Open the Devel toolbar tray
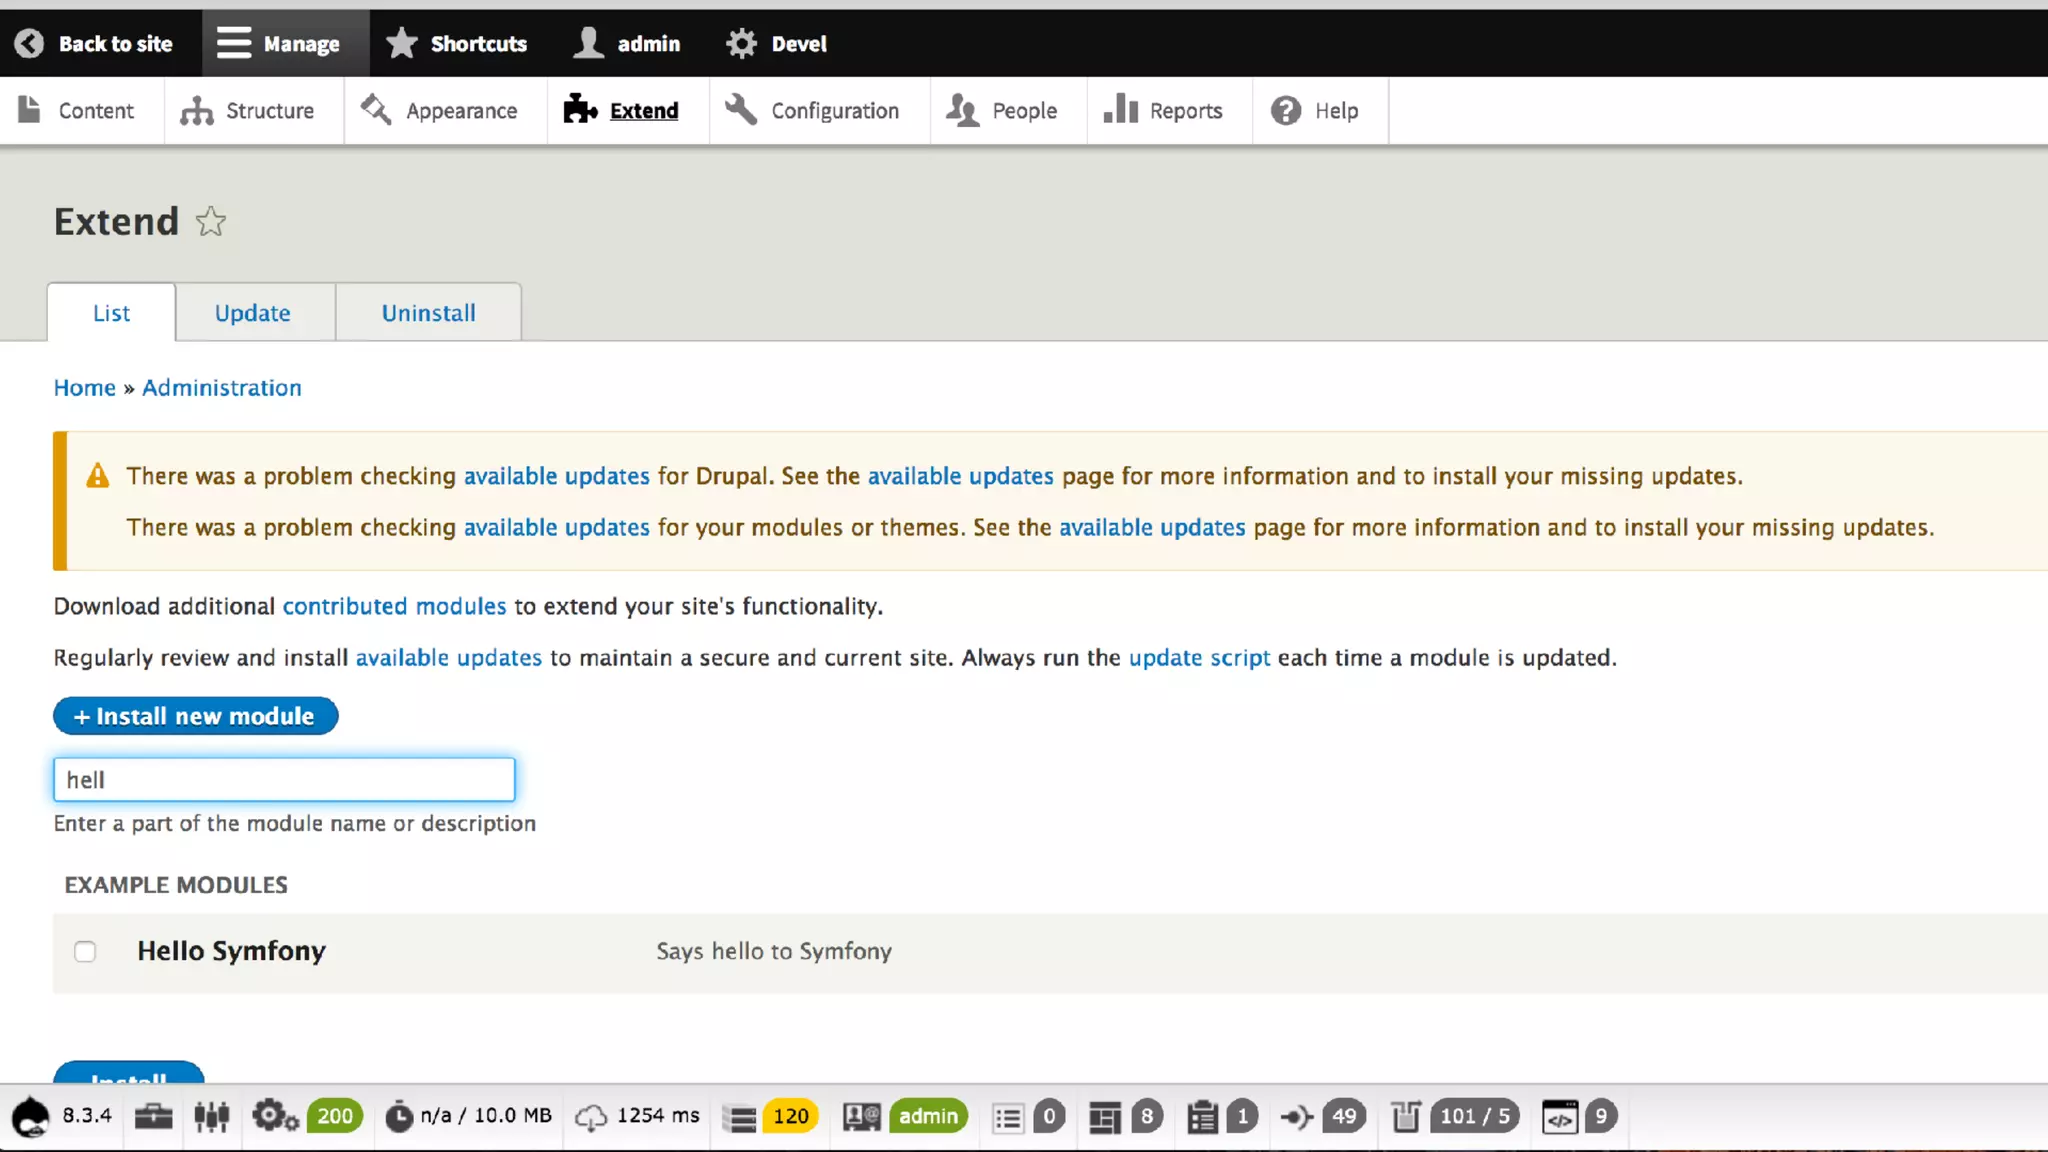The height and width of the screenshot is (1152, 2048). pos(776,43)
